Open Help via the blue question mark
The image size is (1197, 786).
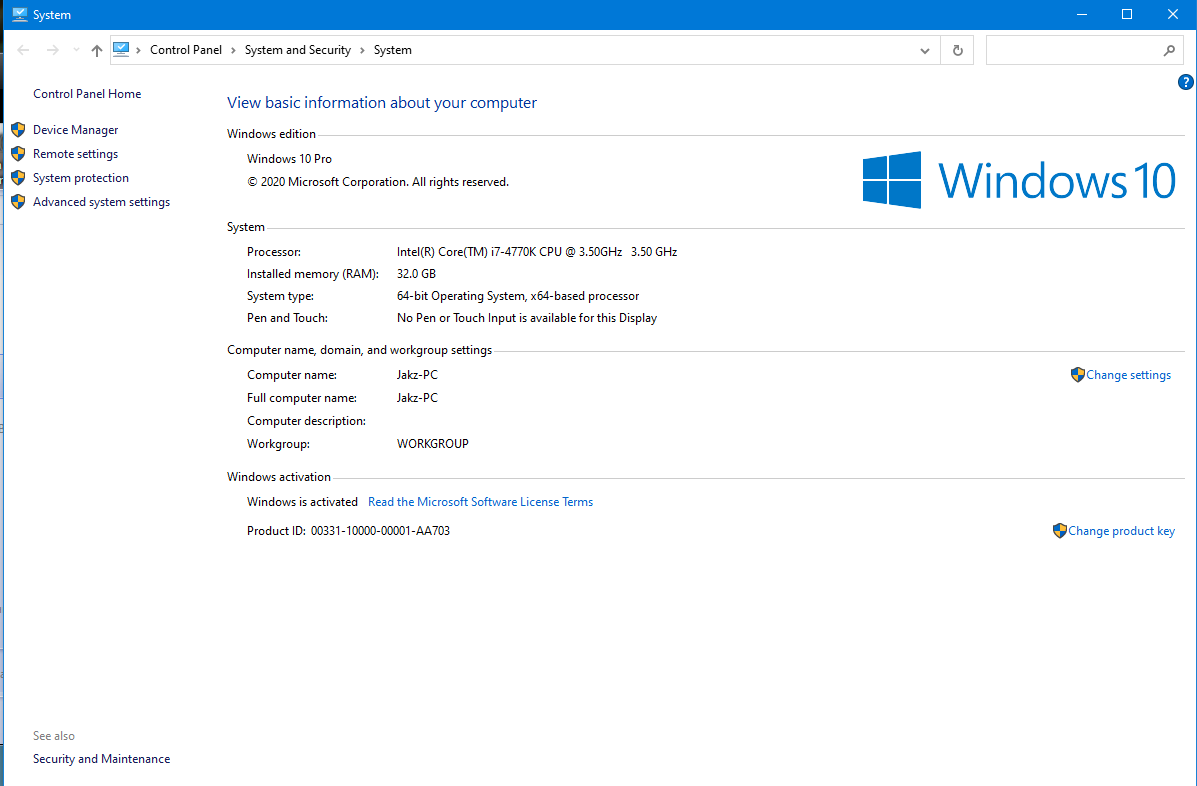[1186, 82]
